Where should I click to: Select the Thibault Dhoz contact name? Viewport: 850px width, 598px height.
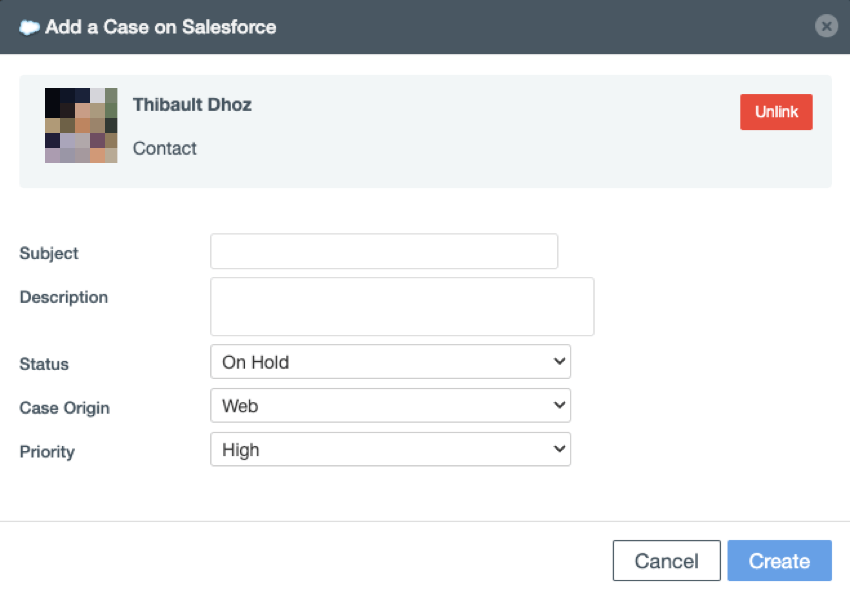[x=192, y=104]
